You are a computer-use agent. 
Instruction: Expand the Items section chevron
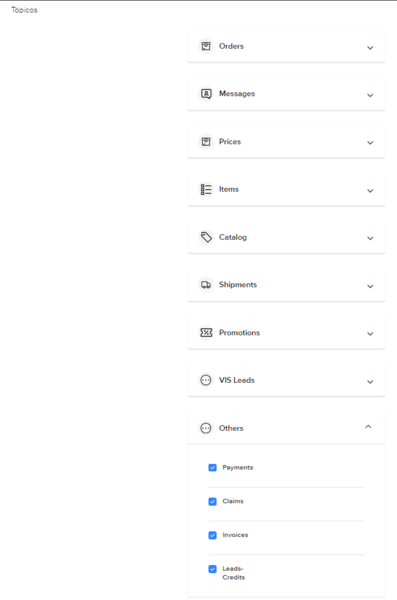pyautogui.click(x=370, y=191)
